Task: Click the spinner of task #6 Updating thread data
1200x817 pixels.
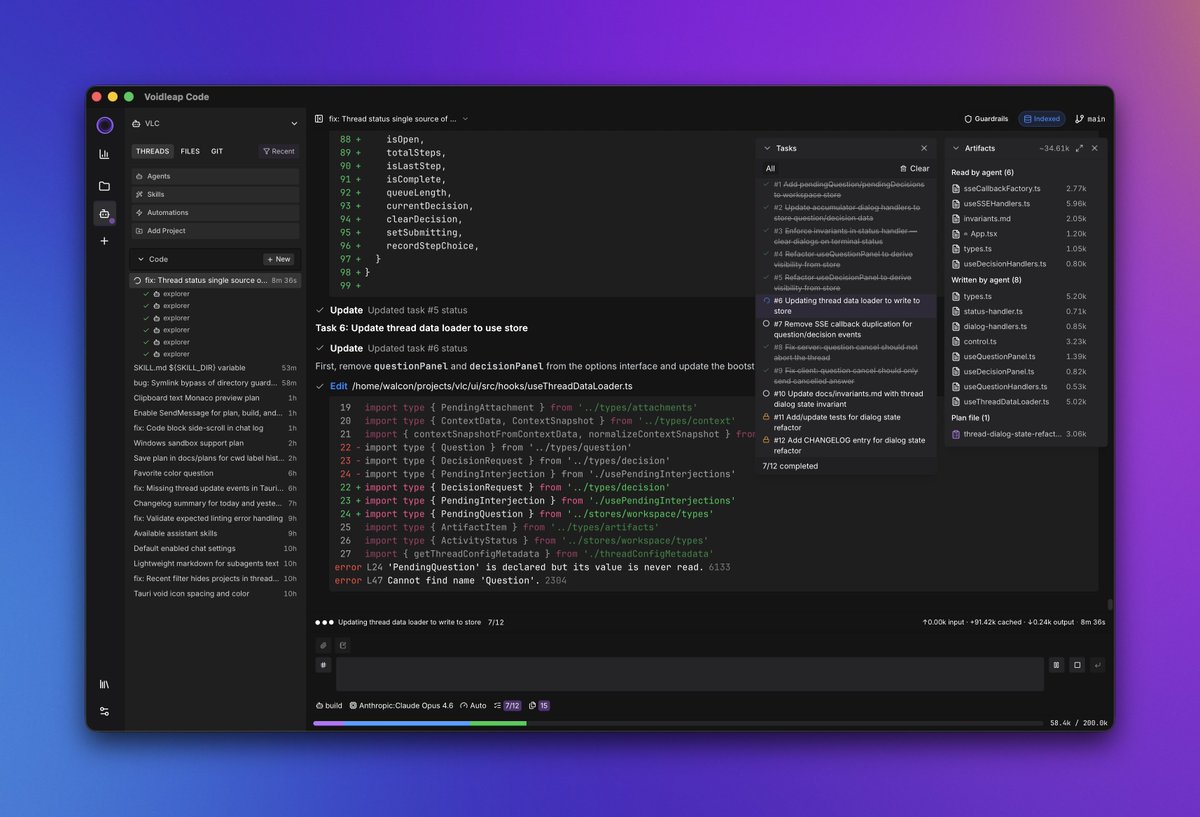Action: point(766,301)
